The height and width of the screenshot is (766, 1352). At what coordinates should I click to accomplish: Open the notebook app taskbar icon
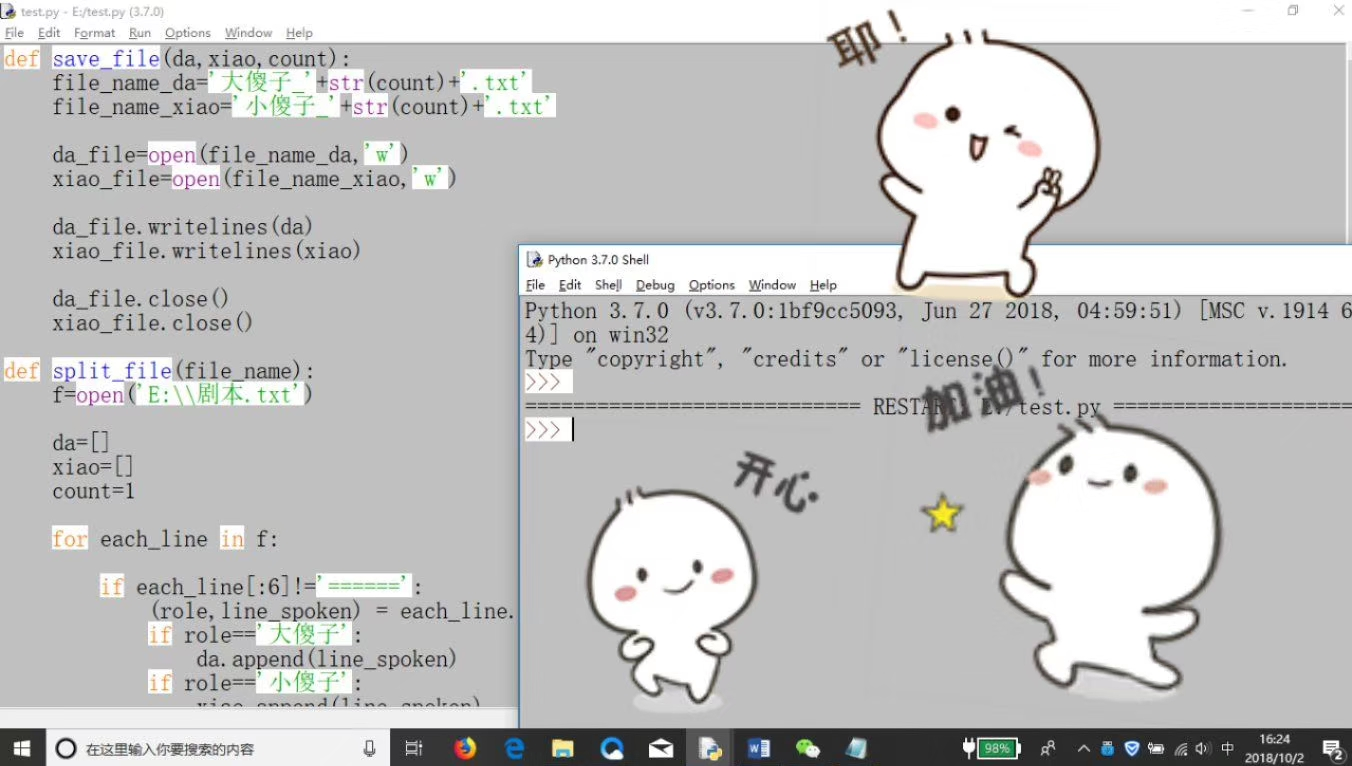point(856,748)
